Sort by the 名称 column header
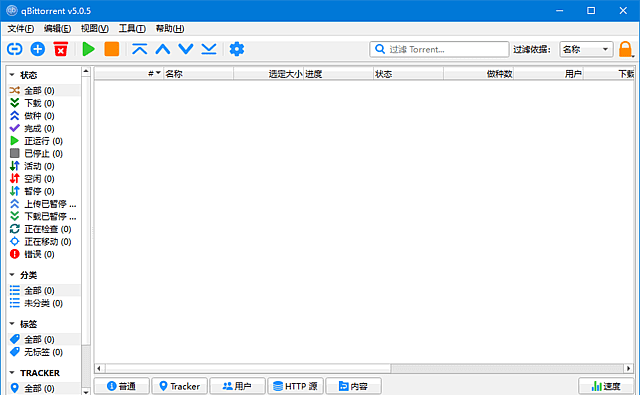The height and width of the screenshot is (395, 640). [x=198, y=74]
